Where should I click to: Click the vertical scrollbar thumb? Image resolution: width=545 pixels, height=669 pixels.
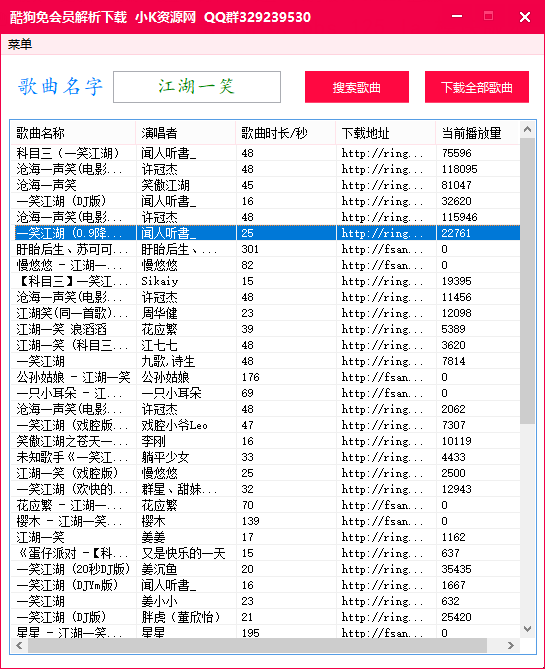point(528,280)
